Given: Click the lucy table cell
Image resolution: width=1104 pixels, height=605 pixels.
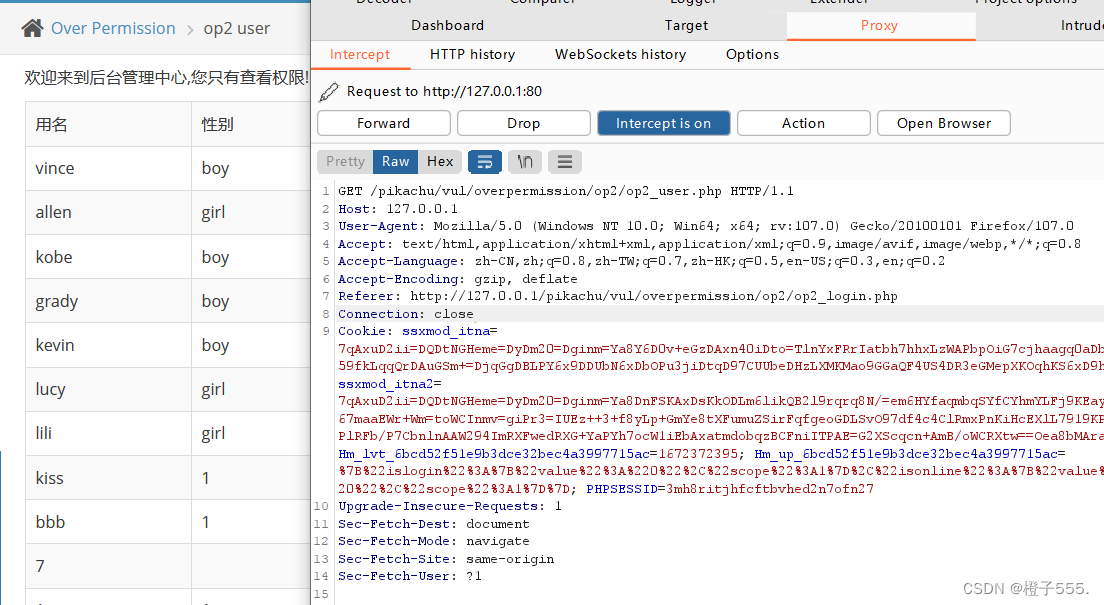Looking at the screenshot, I should [108, 389].
